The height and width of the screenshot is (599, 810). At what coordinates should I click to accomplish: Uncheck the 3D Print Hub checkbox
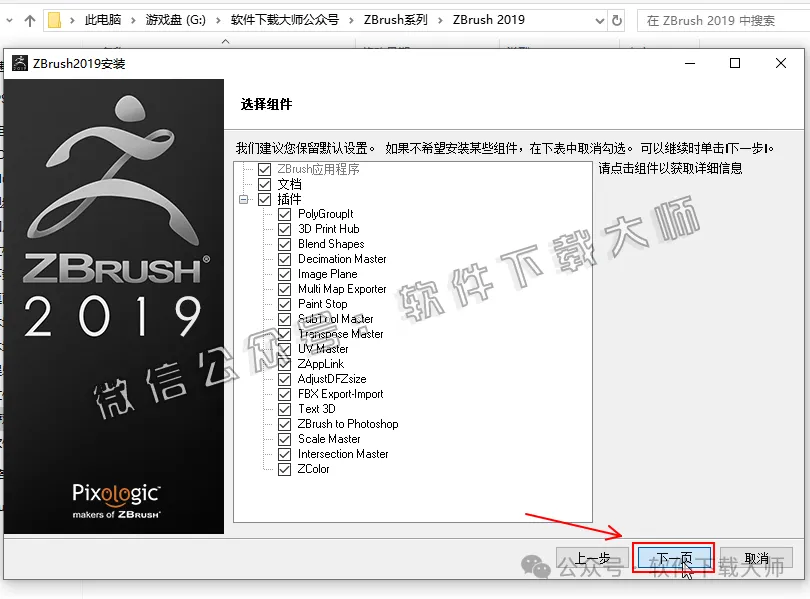coord(285,229)
